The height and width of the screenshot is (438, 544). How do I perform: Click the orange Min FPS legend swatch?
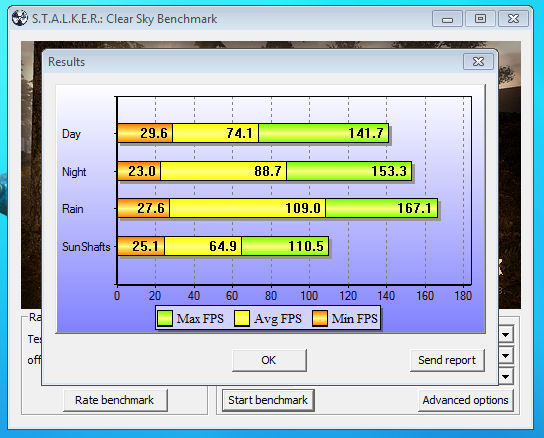[x=320, y=318]
